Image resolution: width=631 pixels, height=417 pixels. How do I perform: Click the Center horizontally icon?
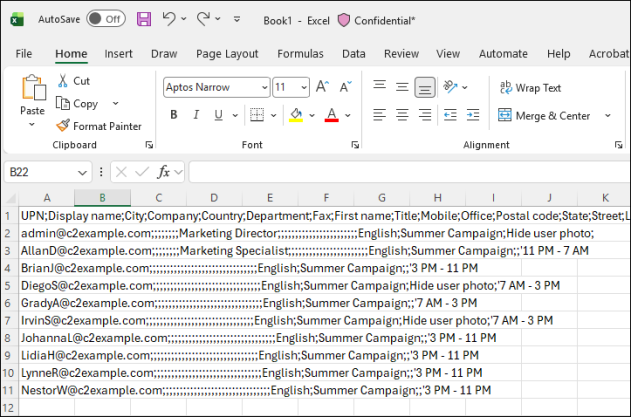[x=402, y=115]
